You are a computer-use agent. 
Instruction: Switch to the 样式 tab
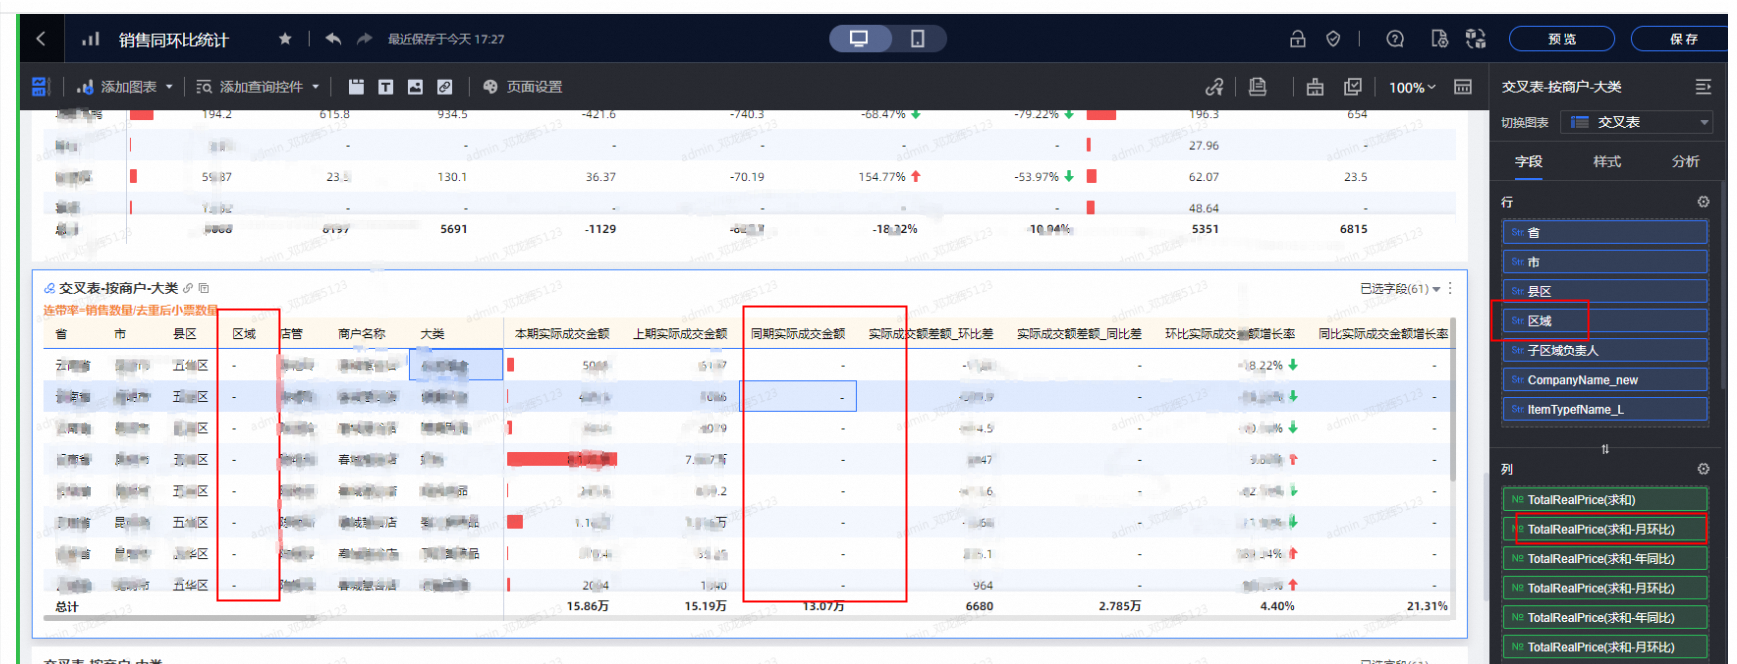1606,161
